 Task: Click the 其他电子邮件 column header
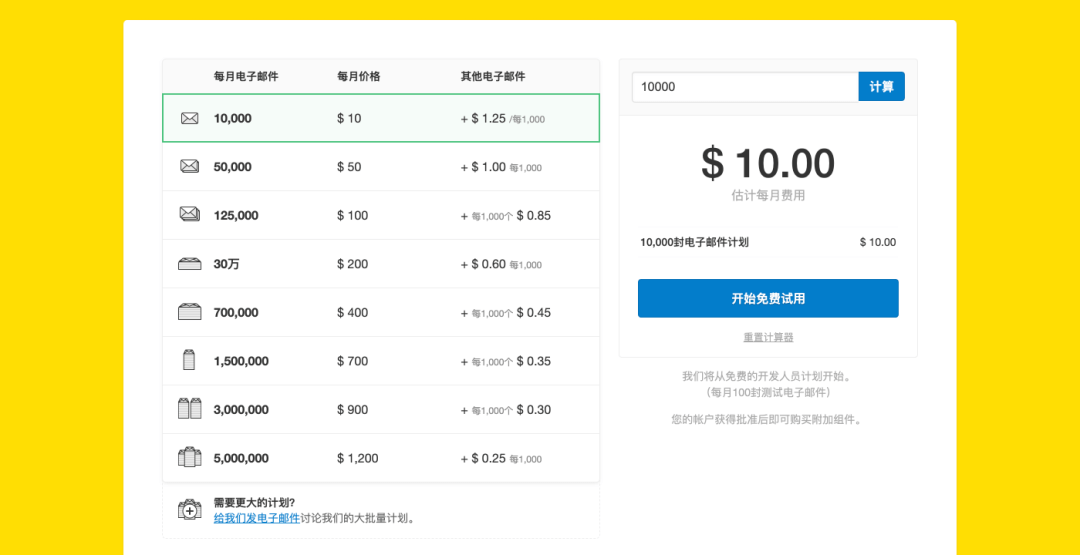tap(492, 76)
